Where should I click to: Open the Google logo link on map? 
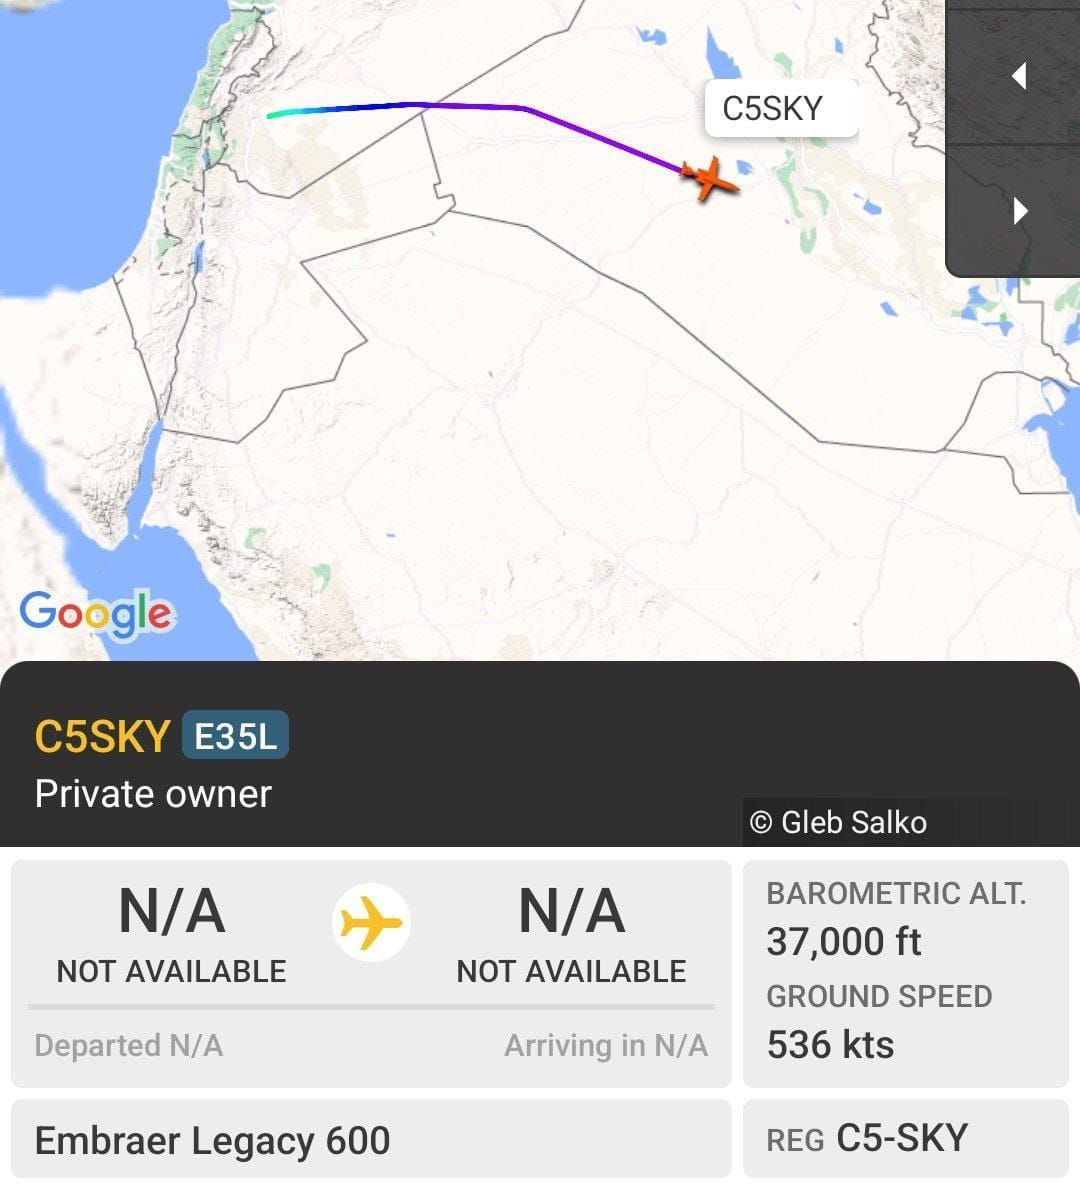(x=98, y=614)
